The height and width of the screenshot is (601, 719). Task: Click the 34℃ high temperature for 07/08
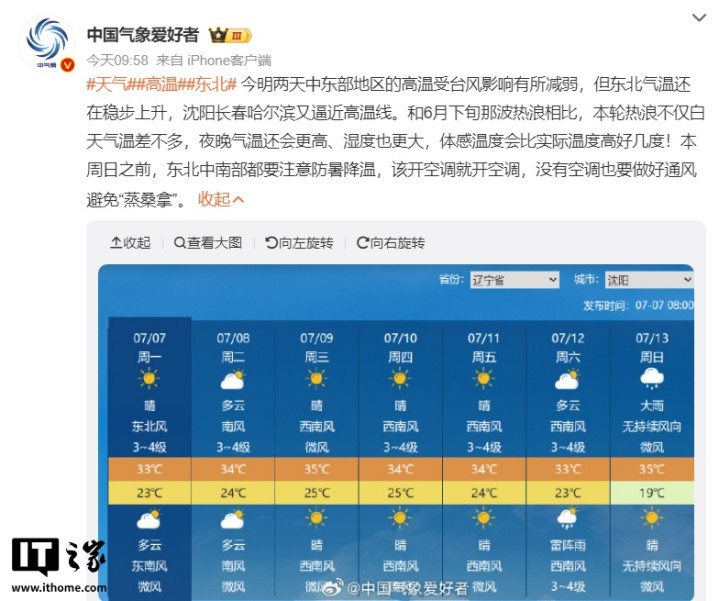tap(233, 469)
